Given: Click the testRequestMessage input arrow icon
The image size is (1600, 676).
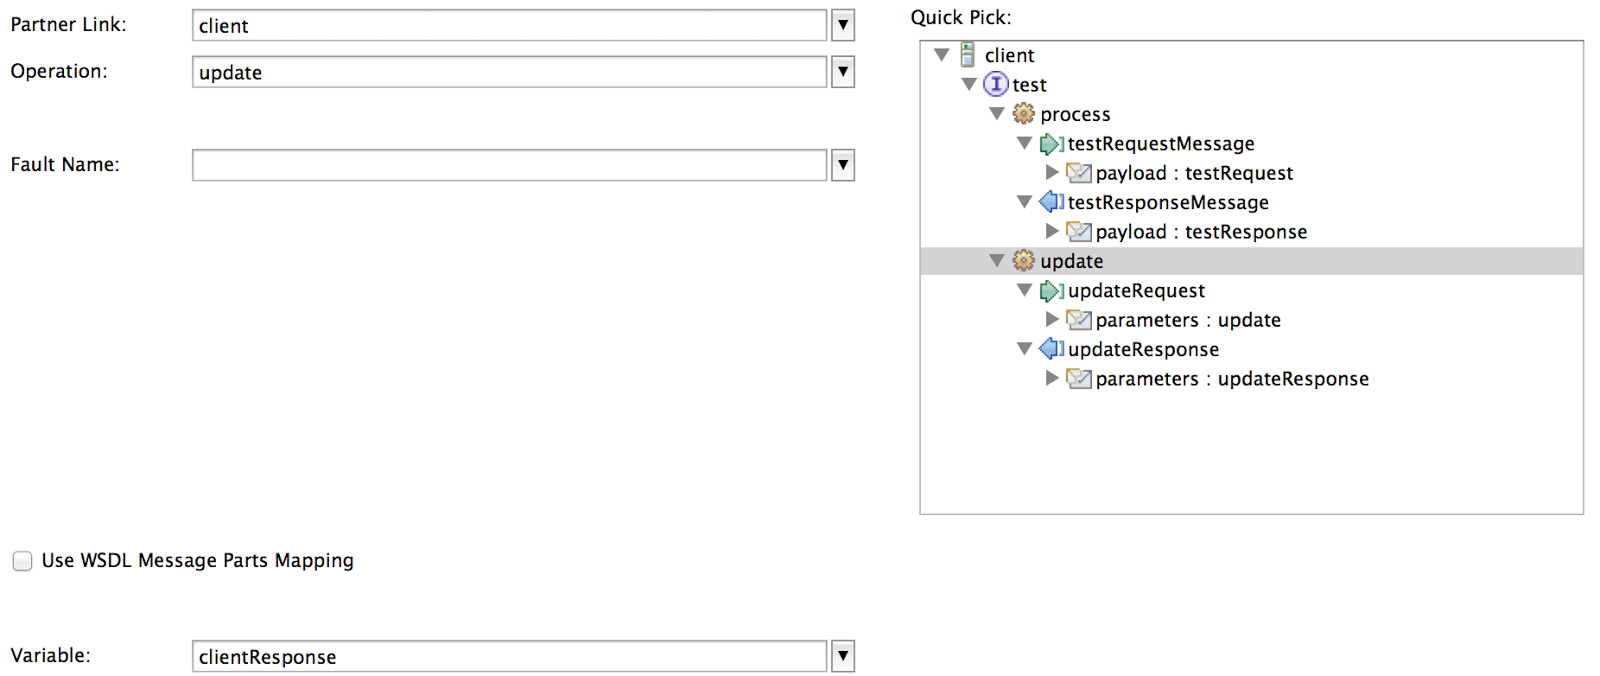Looking at the screenshot, I should pos(1051,144).
